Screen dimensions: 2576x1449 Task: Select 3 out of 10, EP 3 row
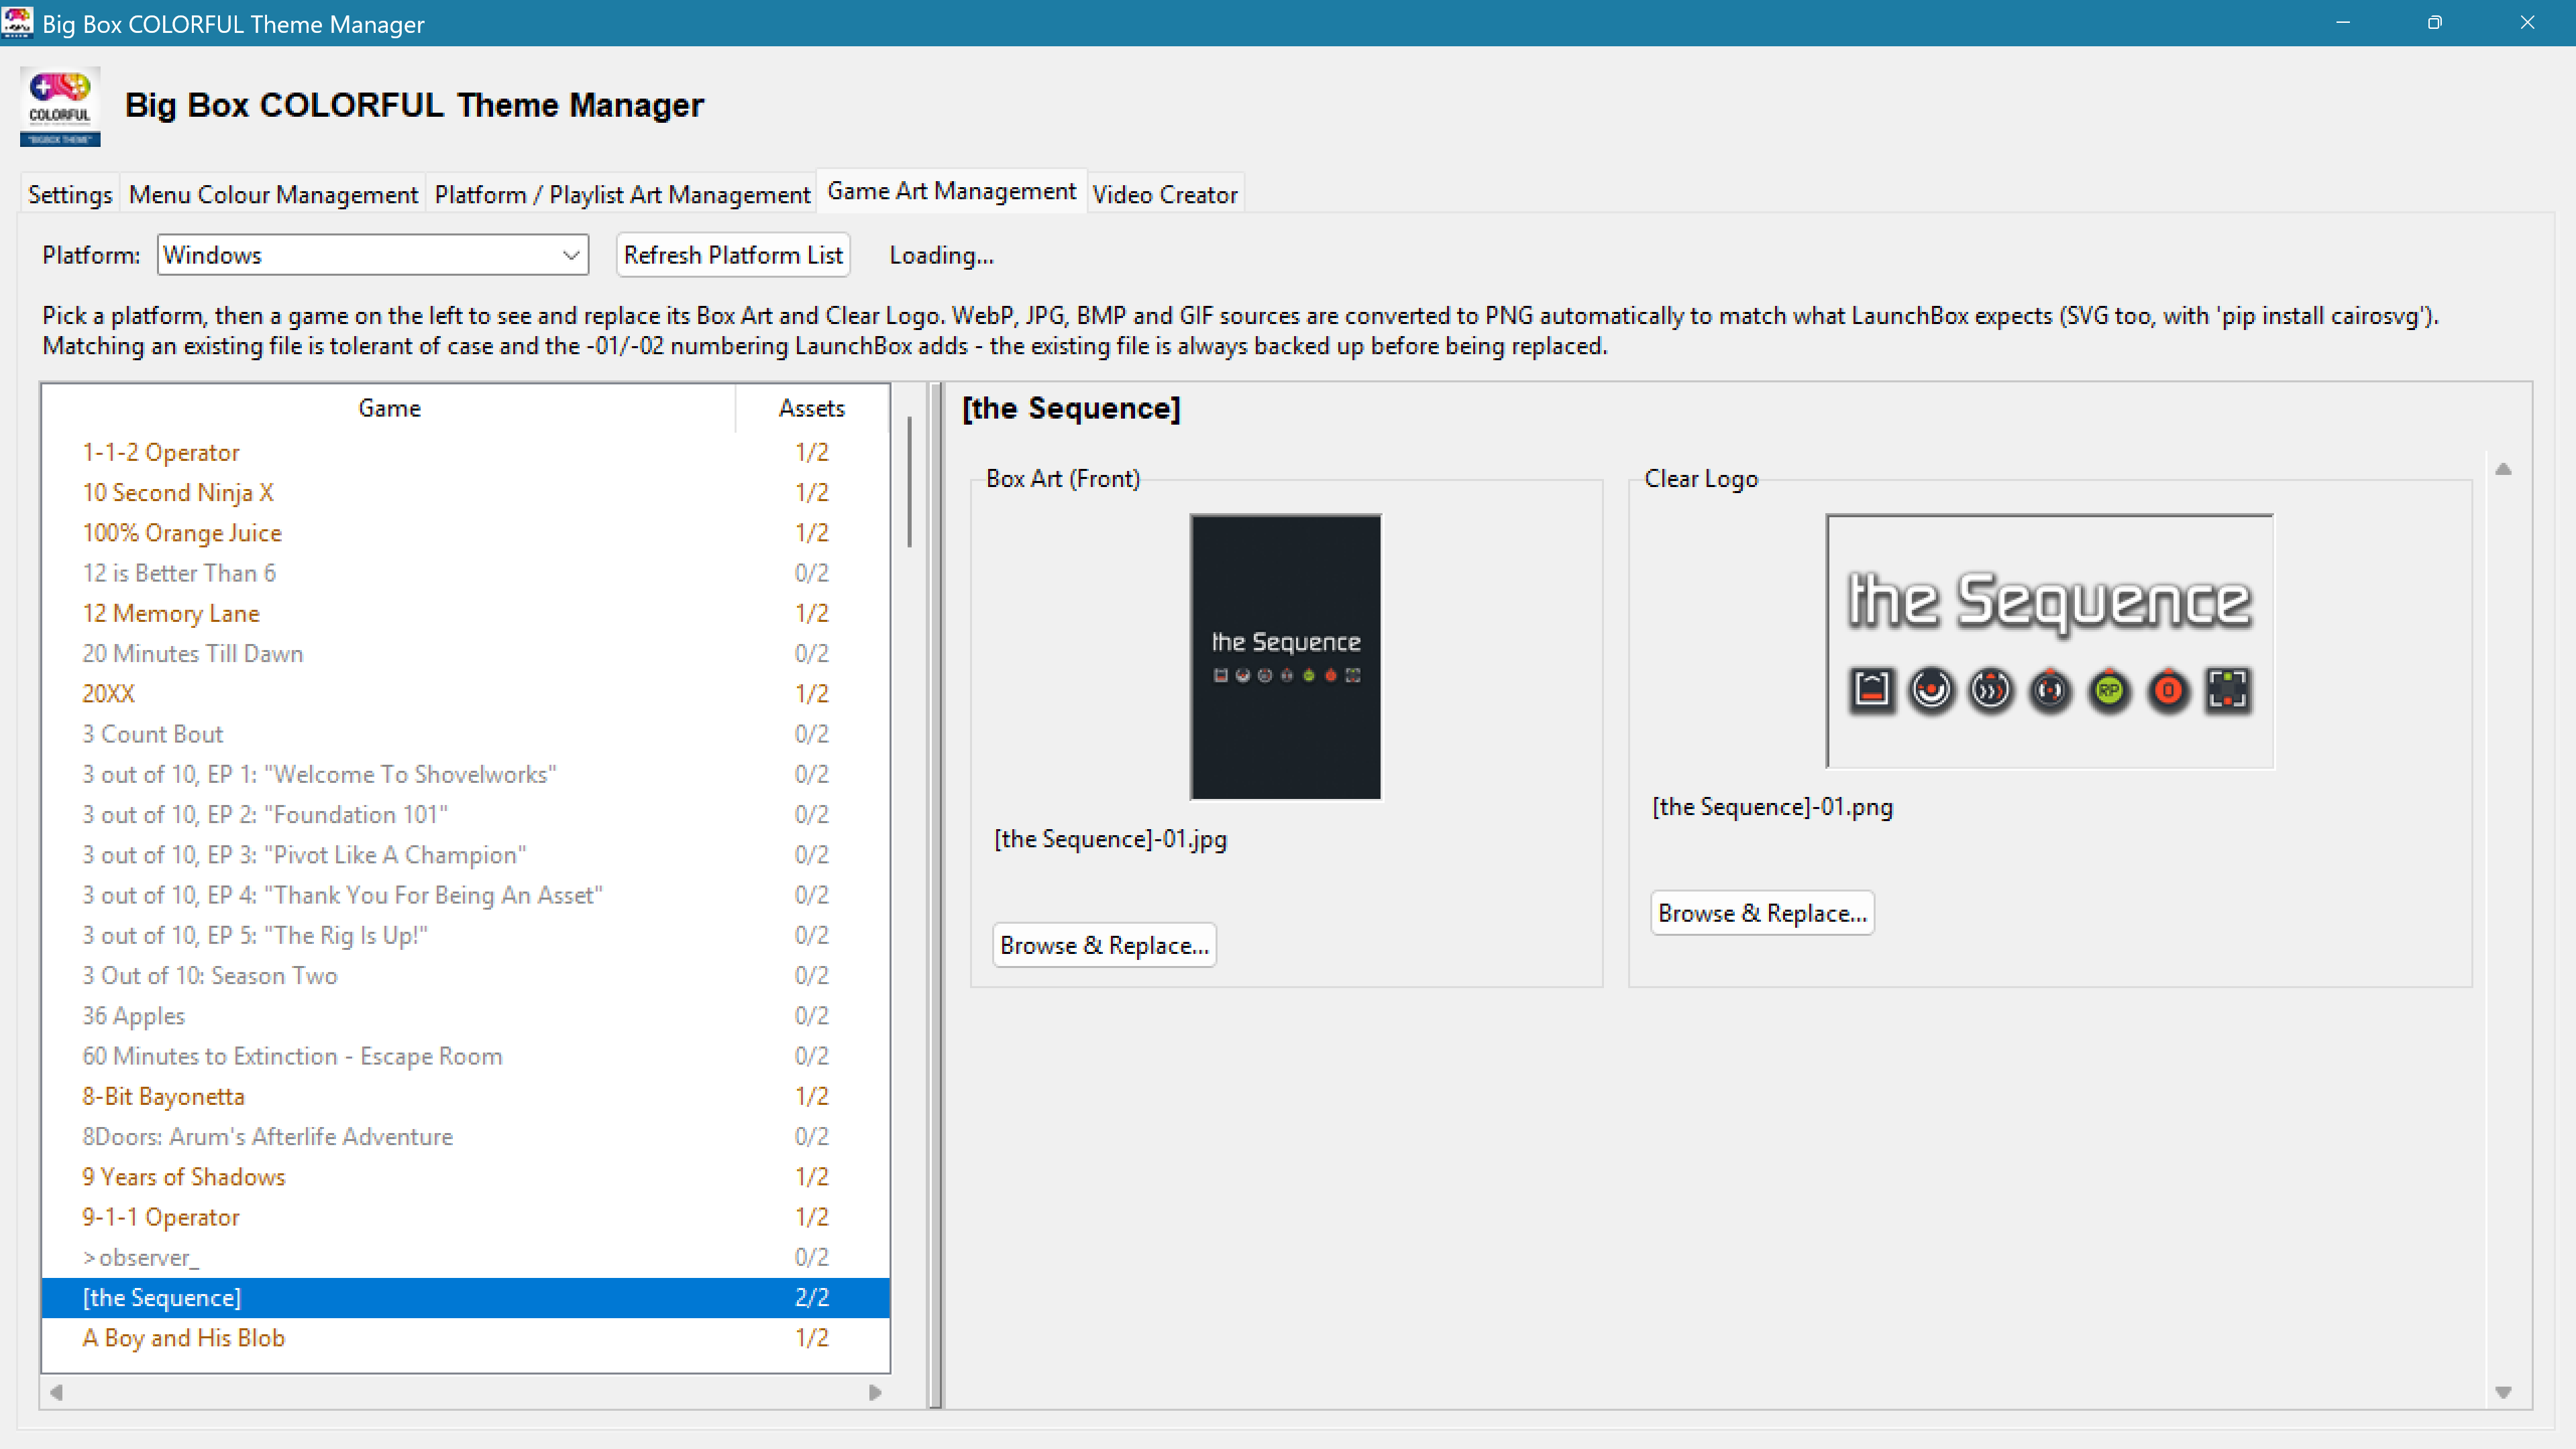click(466, 855)
